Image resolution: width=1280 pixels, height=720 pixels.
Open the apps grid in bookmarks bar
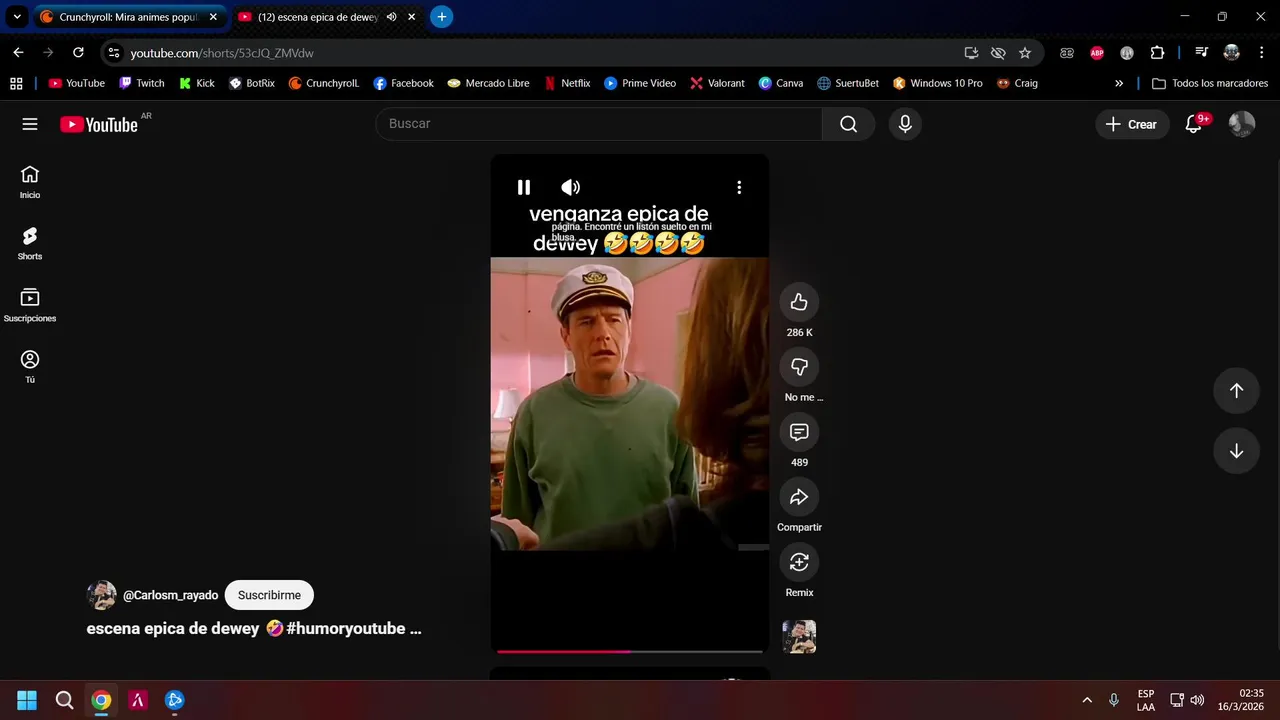pyautogui.click(x=16, y=83)
